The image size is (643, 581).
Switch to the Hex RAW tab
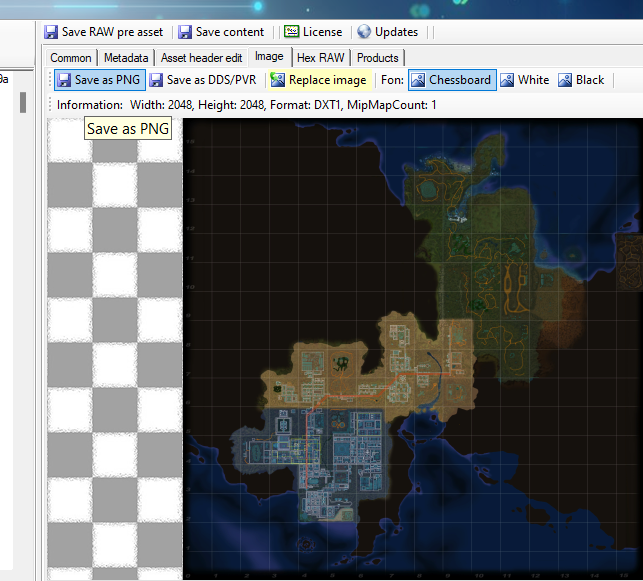pos(321,58)
